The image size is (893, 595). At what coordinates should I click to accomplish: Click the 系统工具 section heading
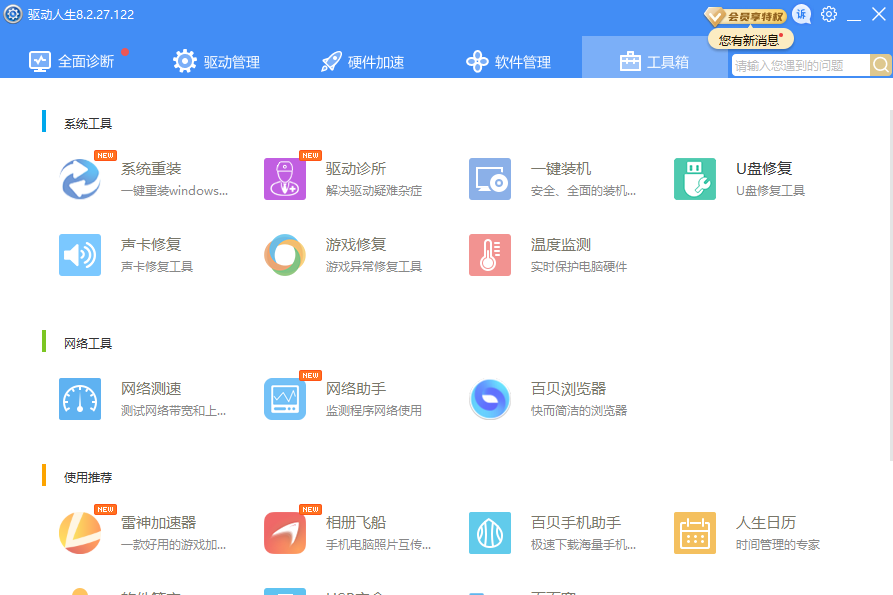[88, 124]
